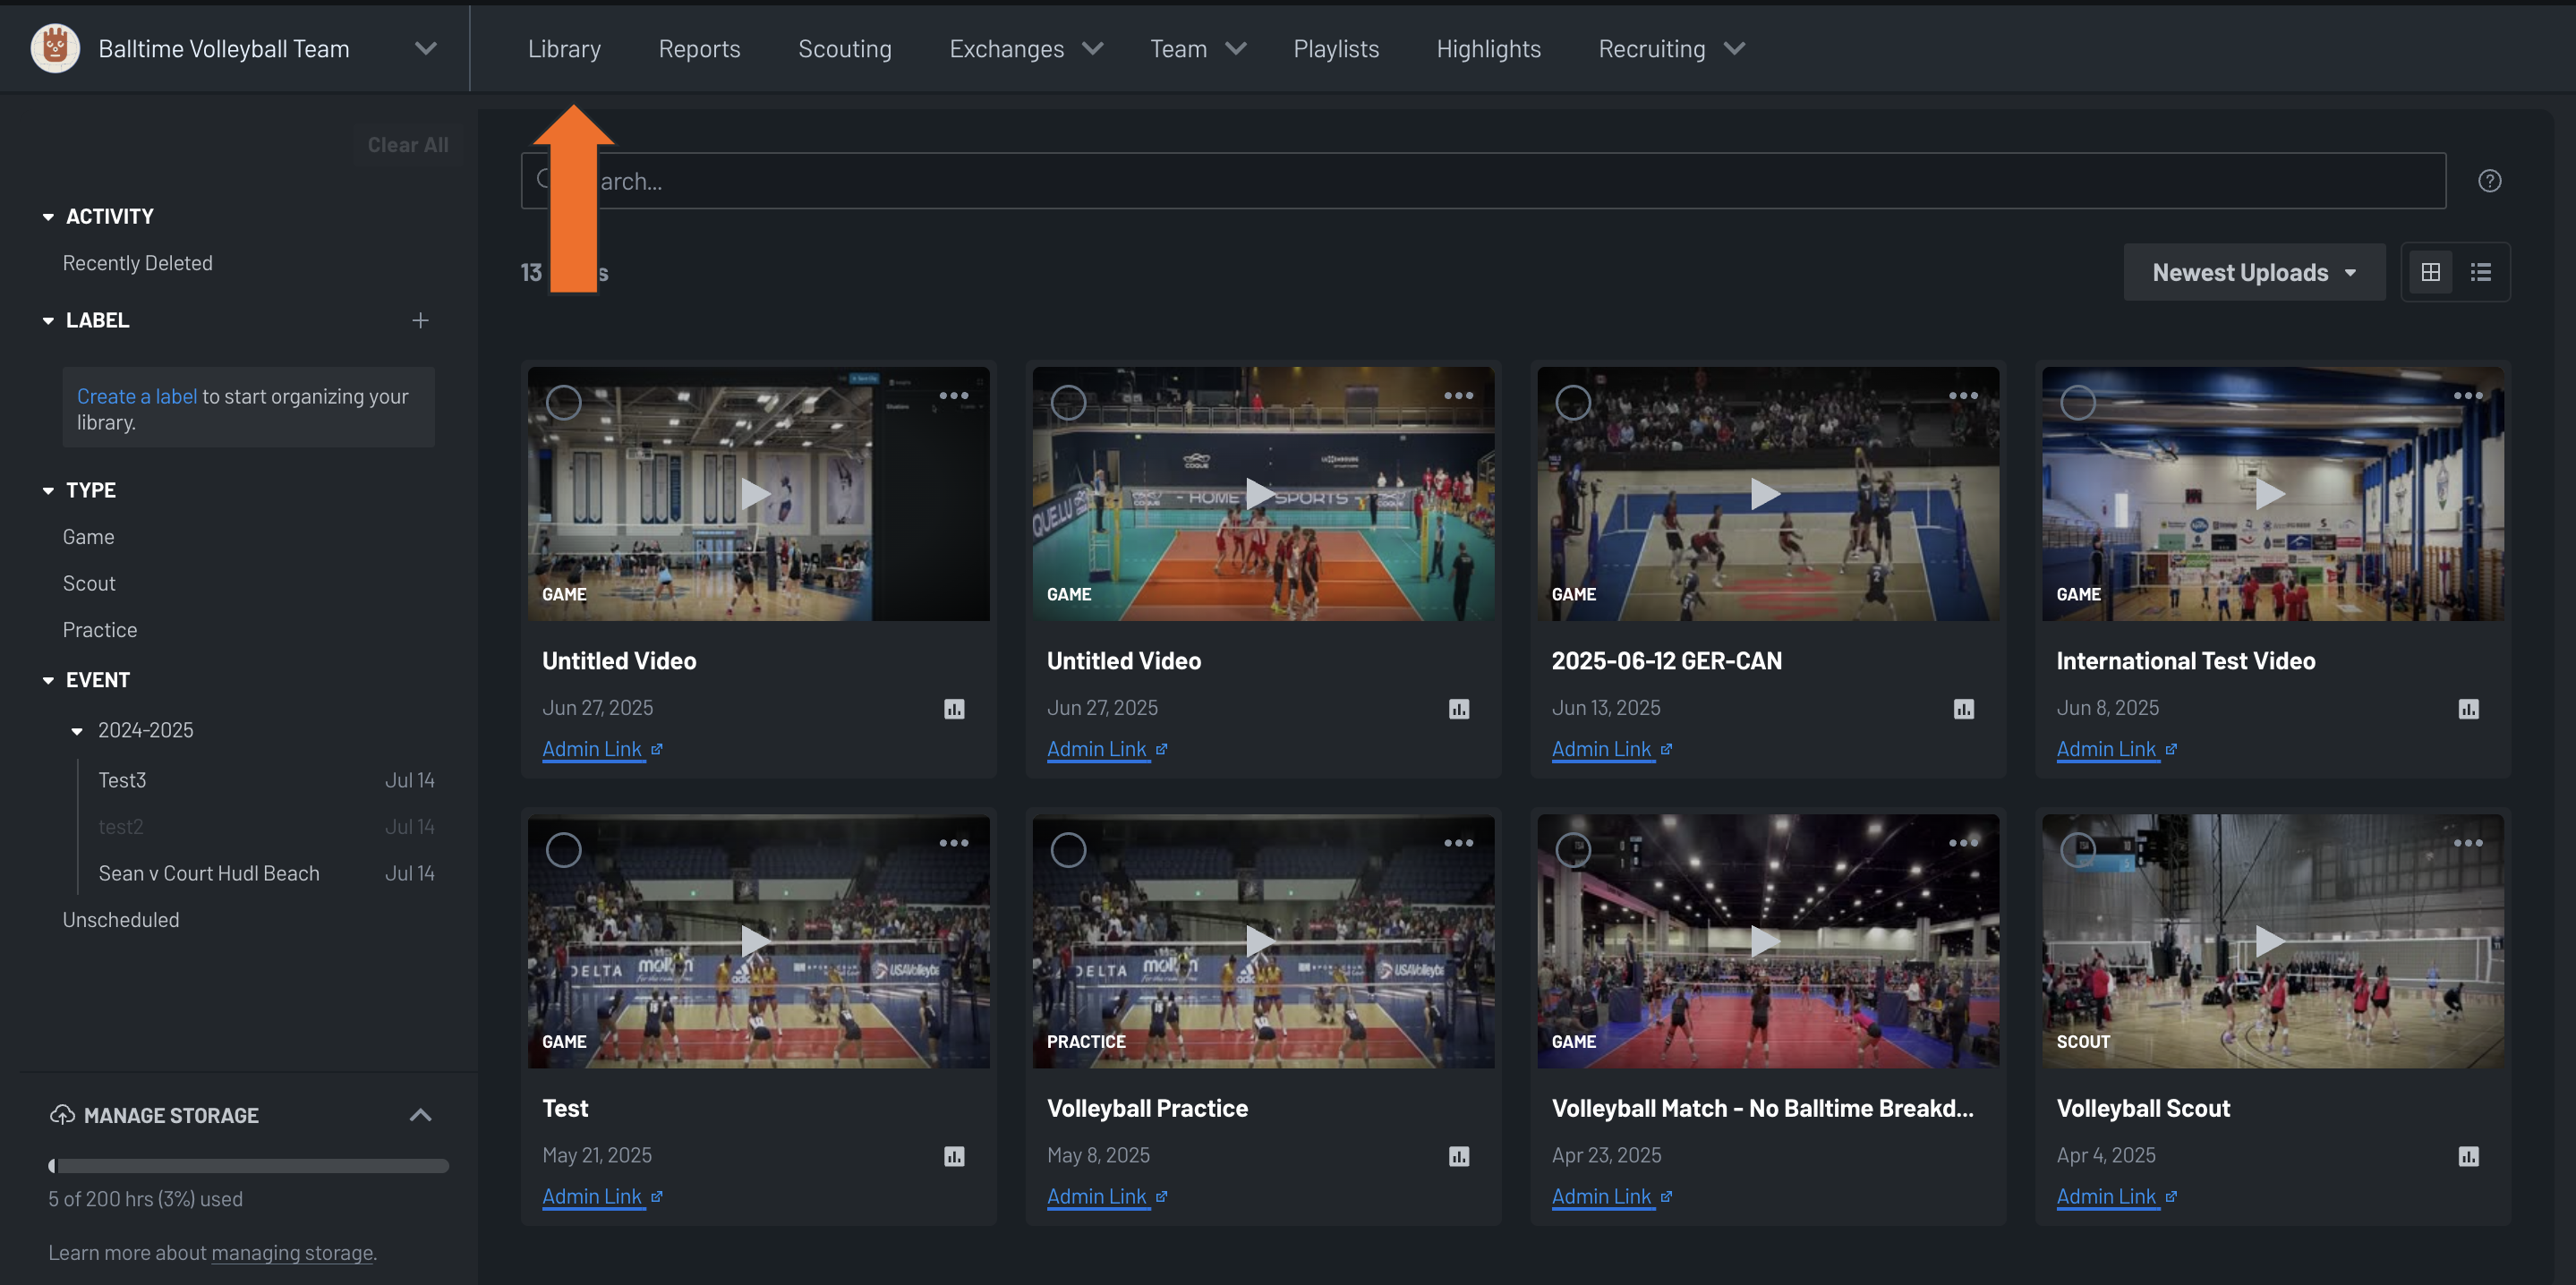The height and width of the screenshot is (1285, 2576).
Task: Click the storage usage progress bar
Action: click(x=249, y=1165)
